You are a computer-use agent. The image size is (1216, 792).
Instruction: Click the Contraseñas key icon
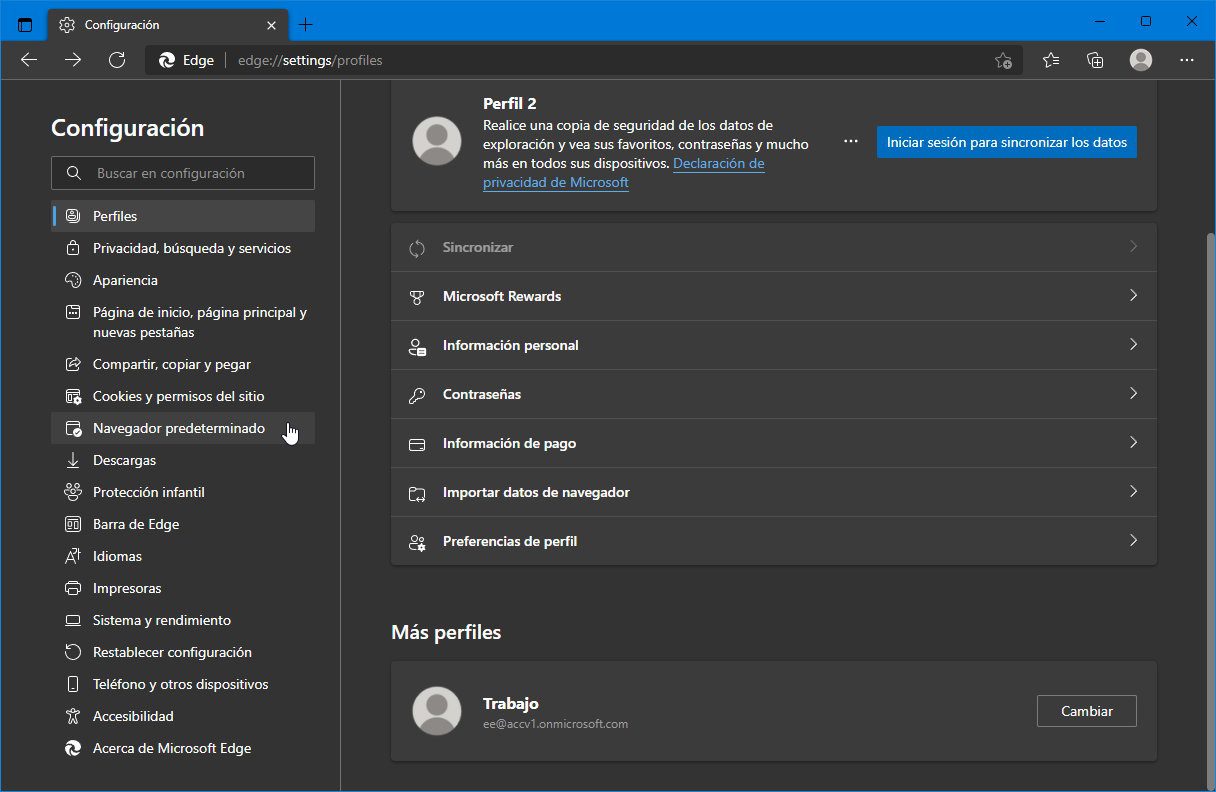417,395
